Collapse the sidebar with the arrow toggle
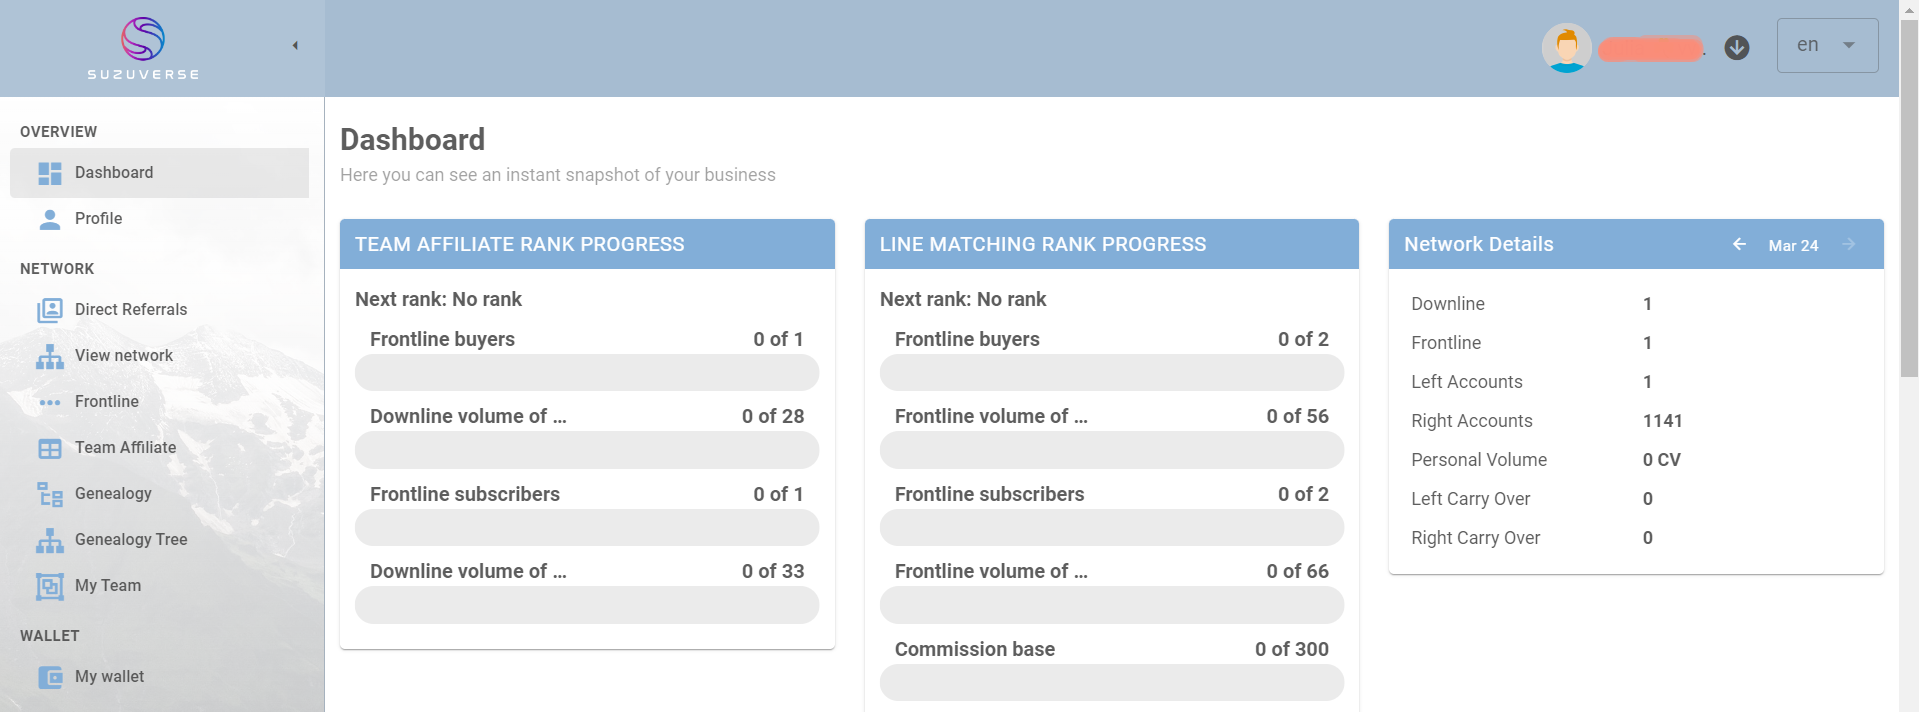The width and height of the screenshot is (1919, 712). tap(295, 45)
